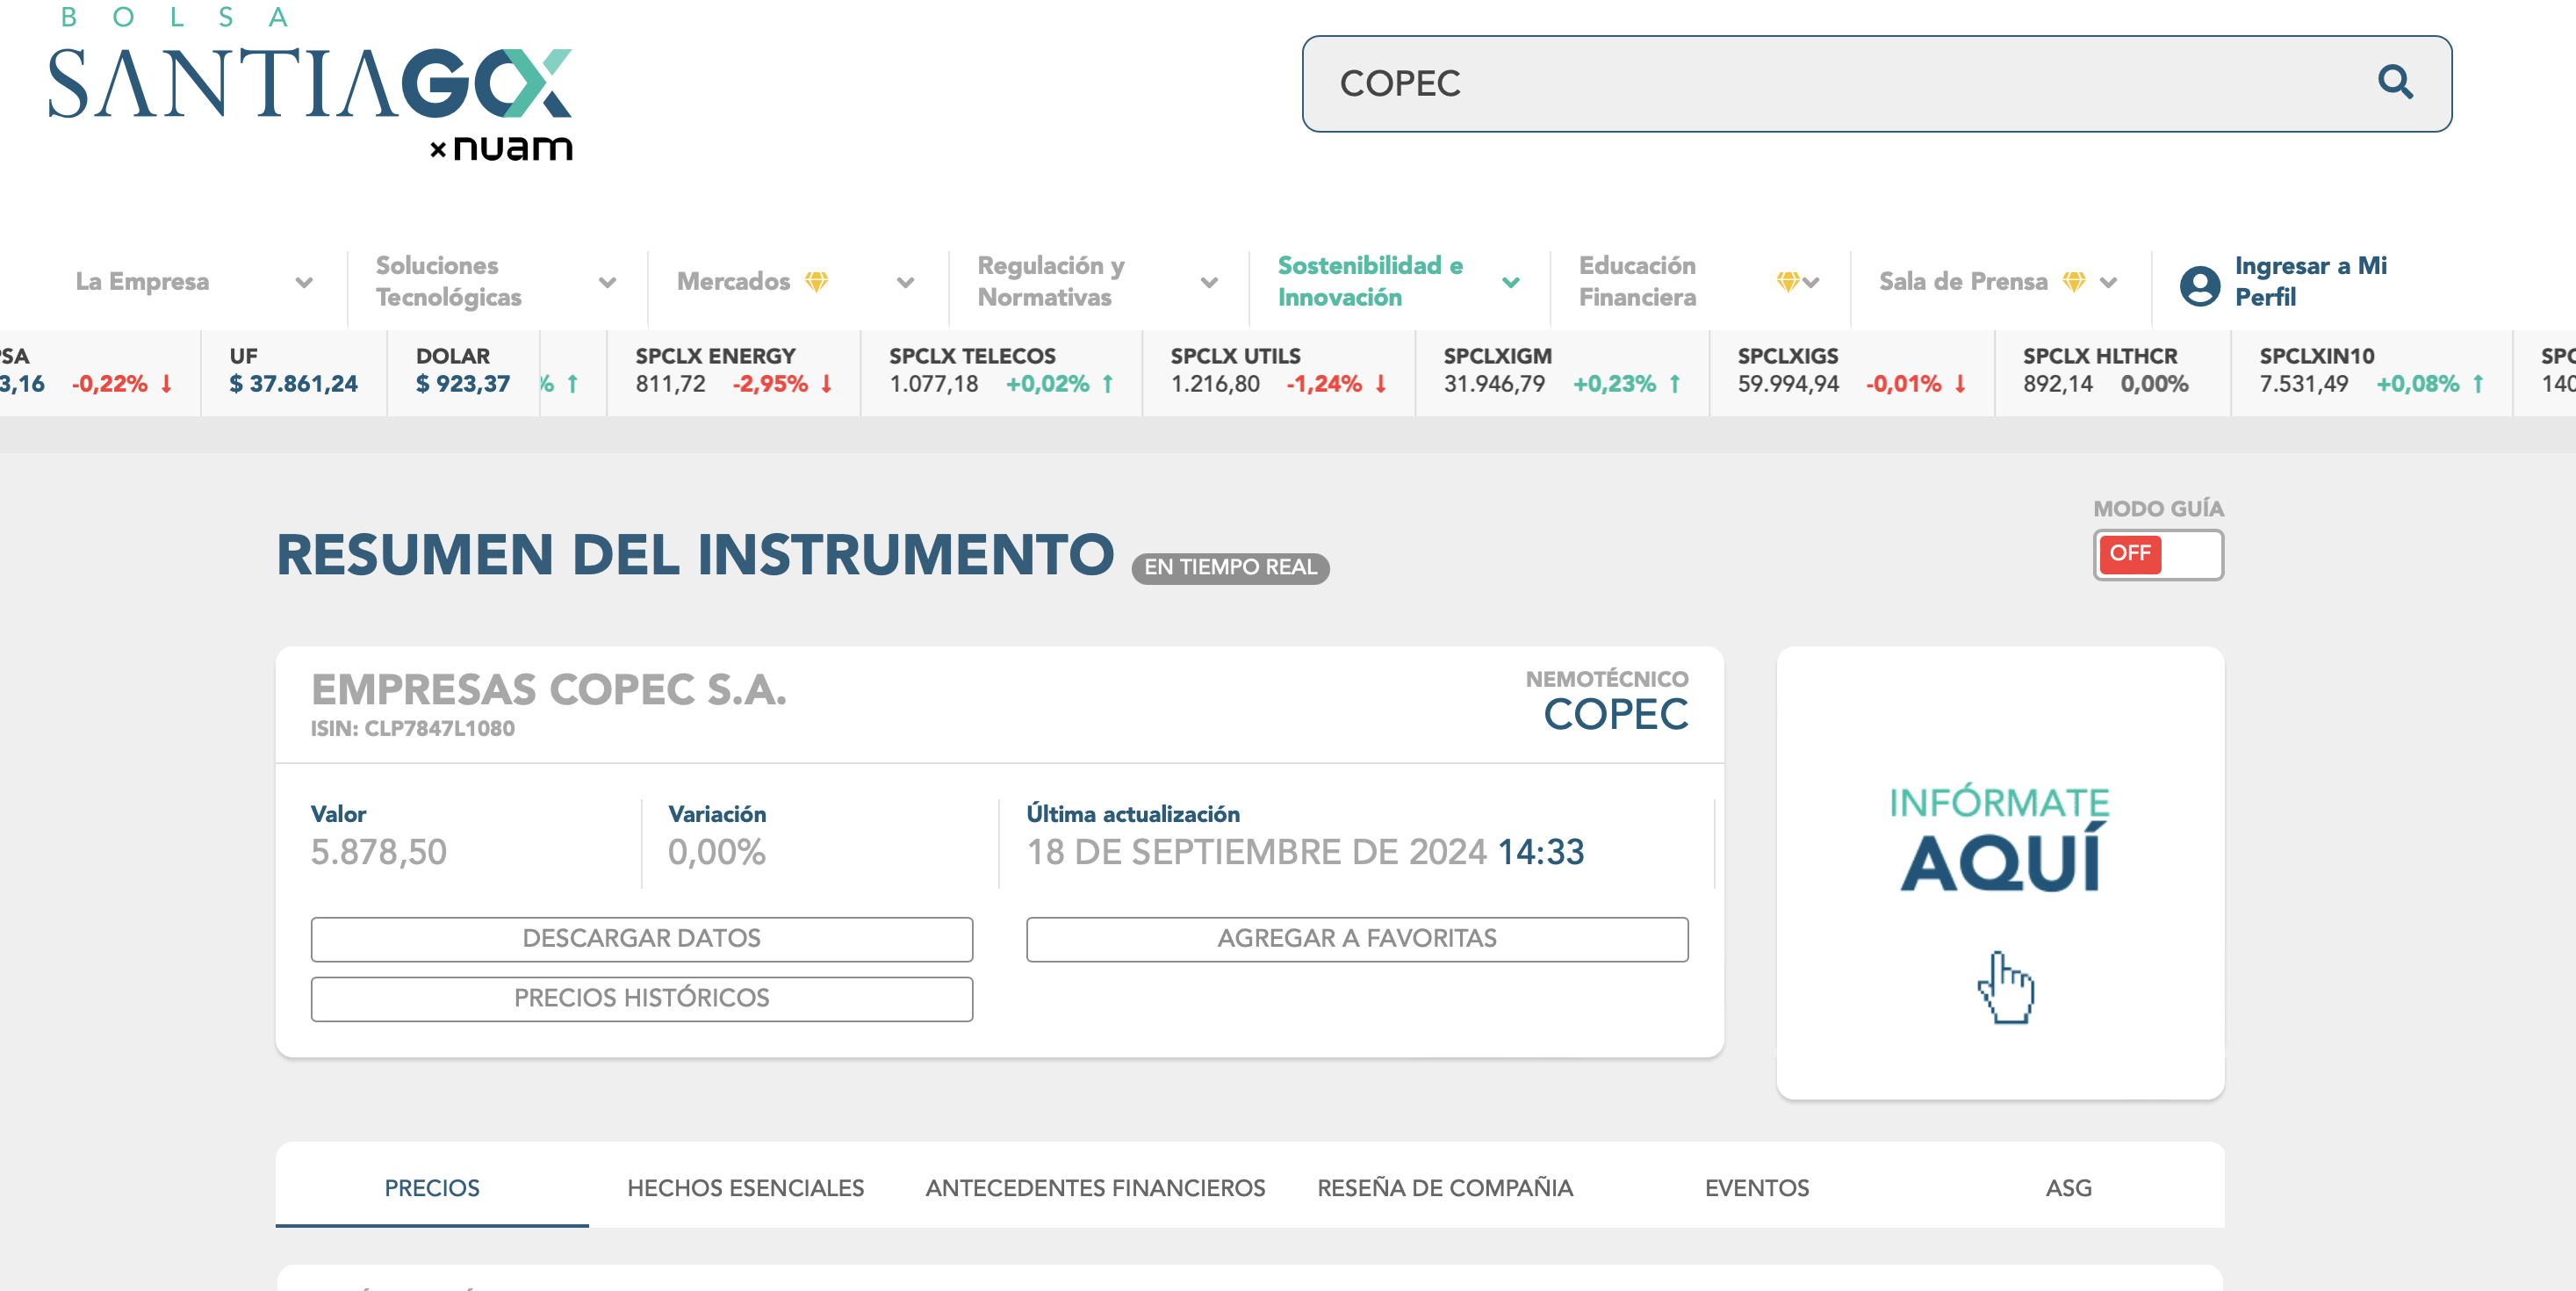2576x1291 pixels.
Task: Click the green up arrow for SPCLX TELECOS
Action: pos(1108,384)
